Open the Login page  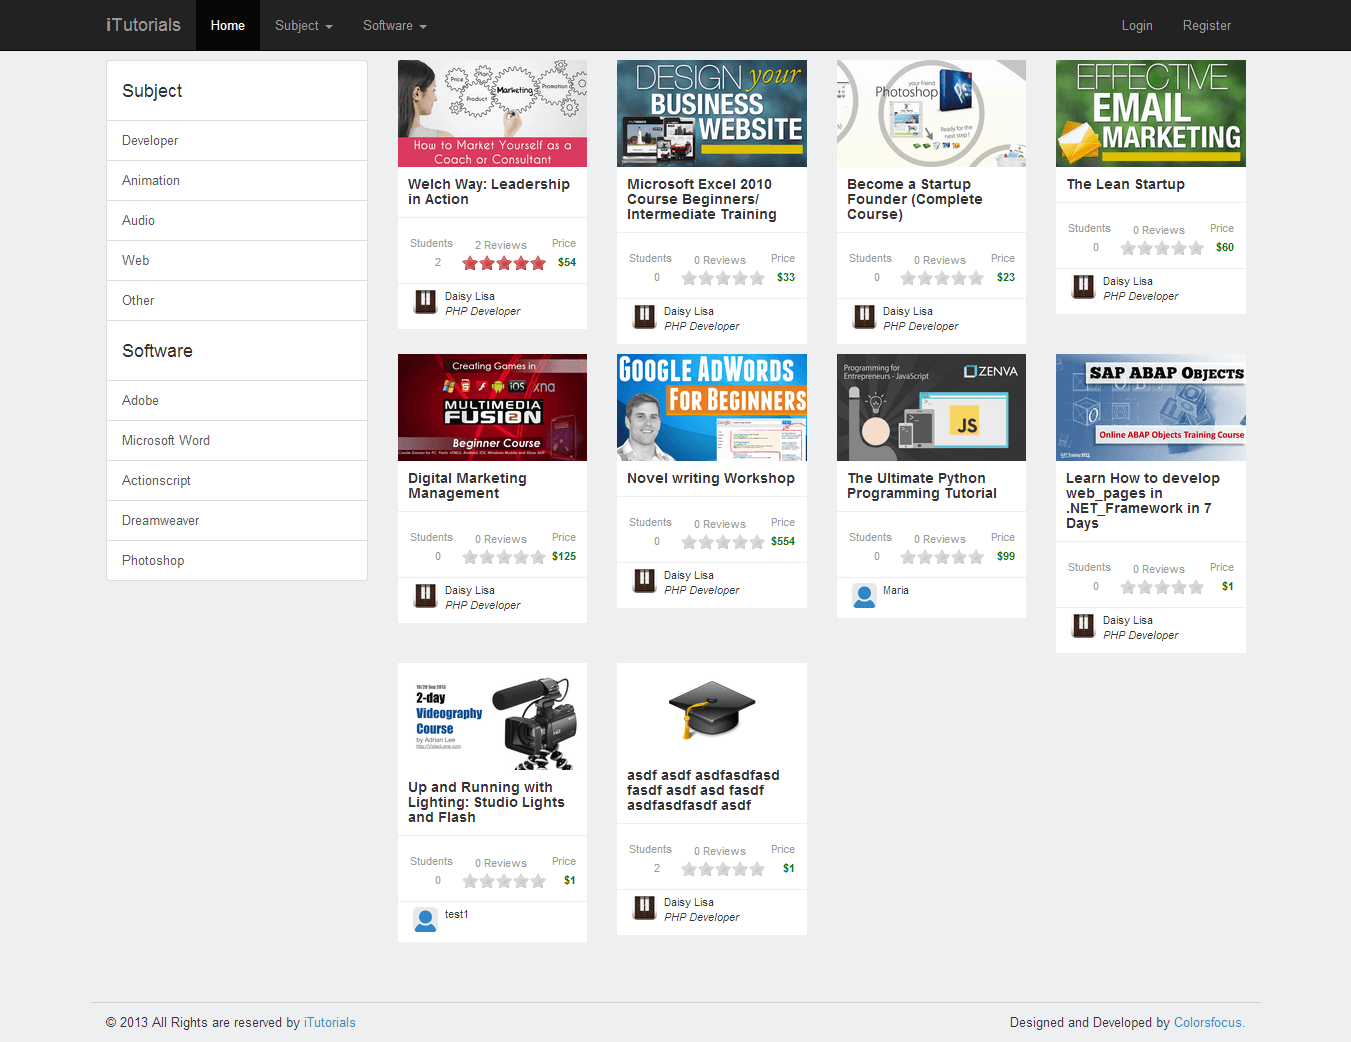(x=1137, y=25)
